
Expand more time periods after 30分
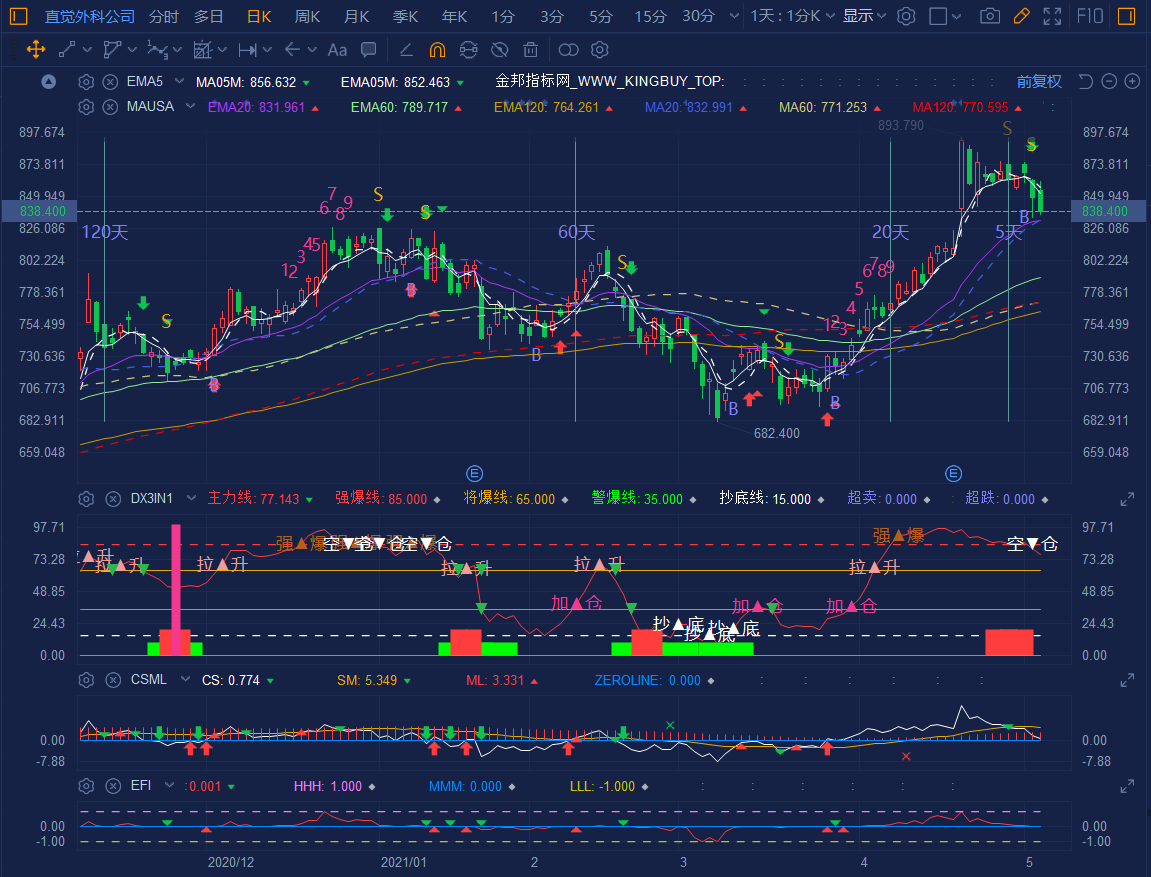(x=734, y=16)
